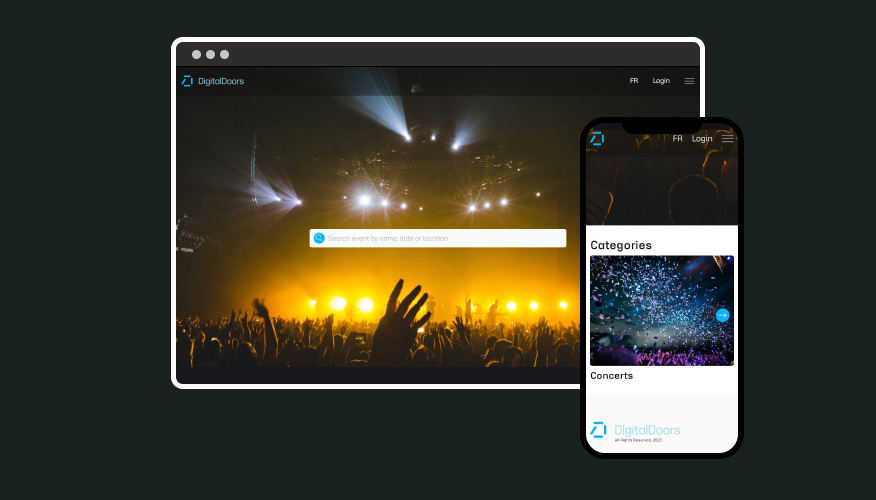Click the DigitalDoors logo icon in desktop header
Image resolution: width=876 pixels, height=500 pixels.
pyautogui.click(x=187, y=81)
